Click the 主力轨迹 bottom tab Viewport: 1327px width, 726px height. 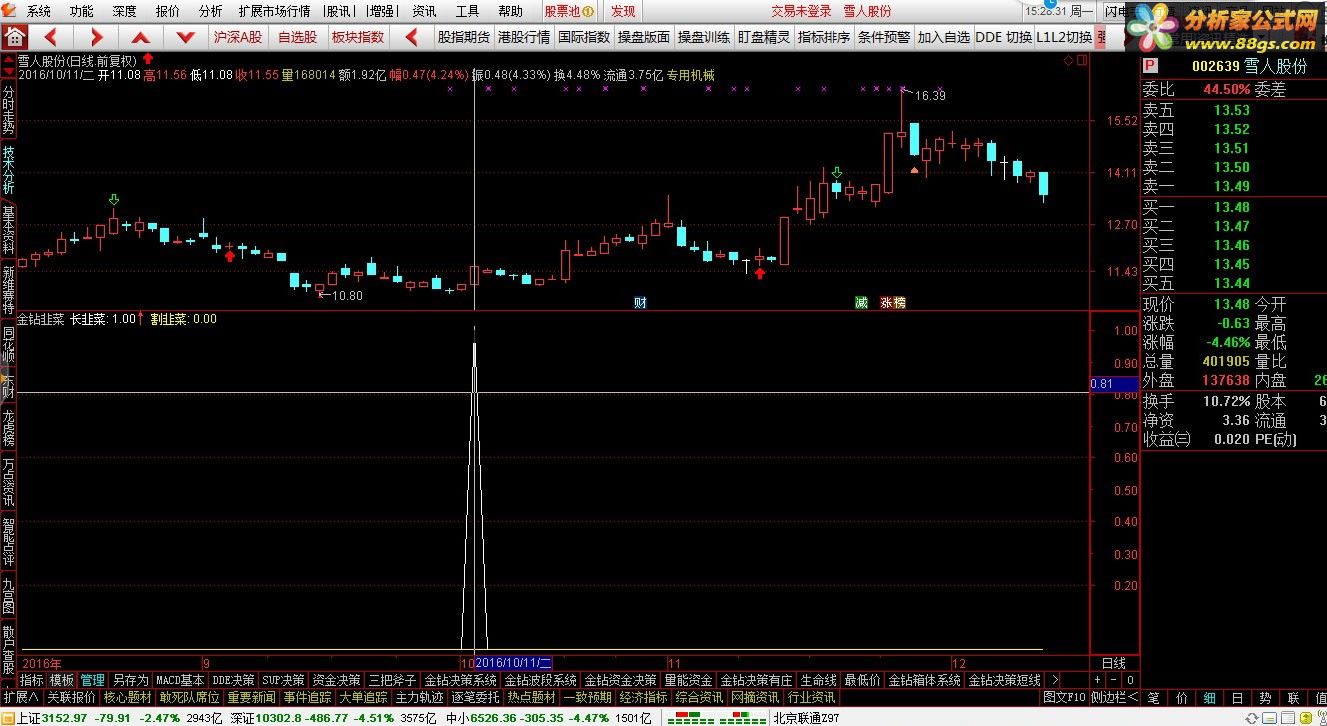coord(419,697)
